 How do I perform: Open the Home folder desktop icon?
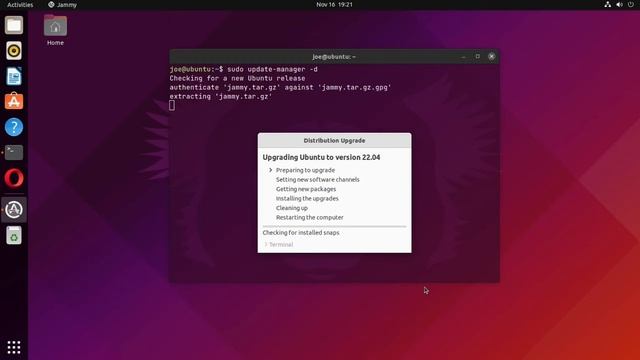coord(55,30)
